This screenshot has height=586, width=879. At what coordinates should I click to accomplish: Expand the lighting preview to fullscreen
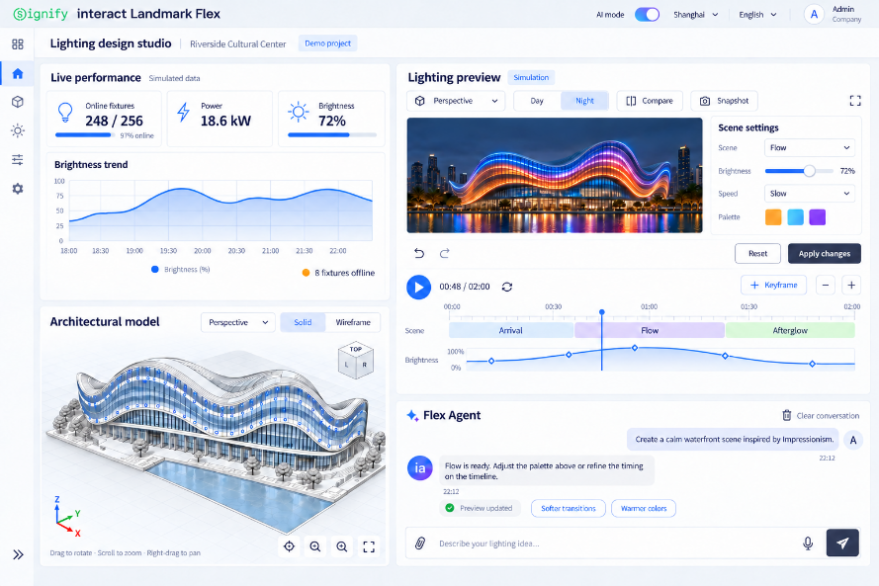(855, 101)
